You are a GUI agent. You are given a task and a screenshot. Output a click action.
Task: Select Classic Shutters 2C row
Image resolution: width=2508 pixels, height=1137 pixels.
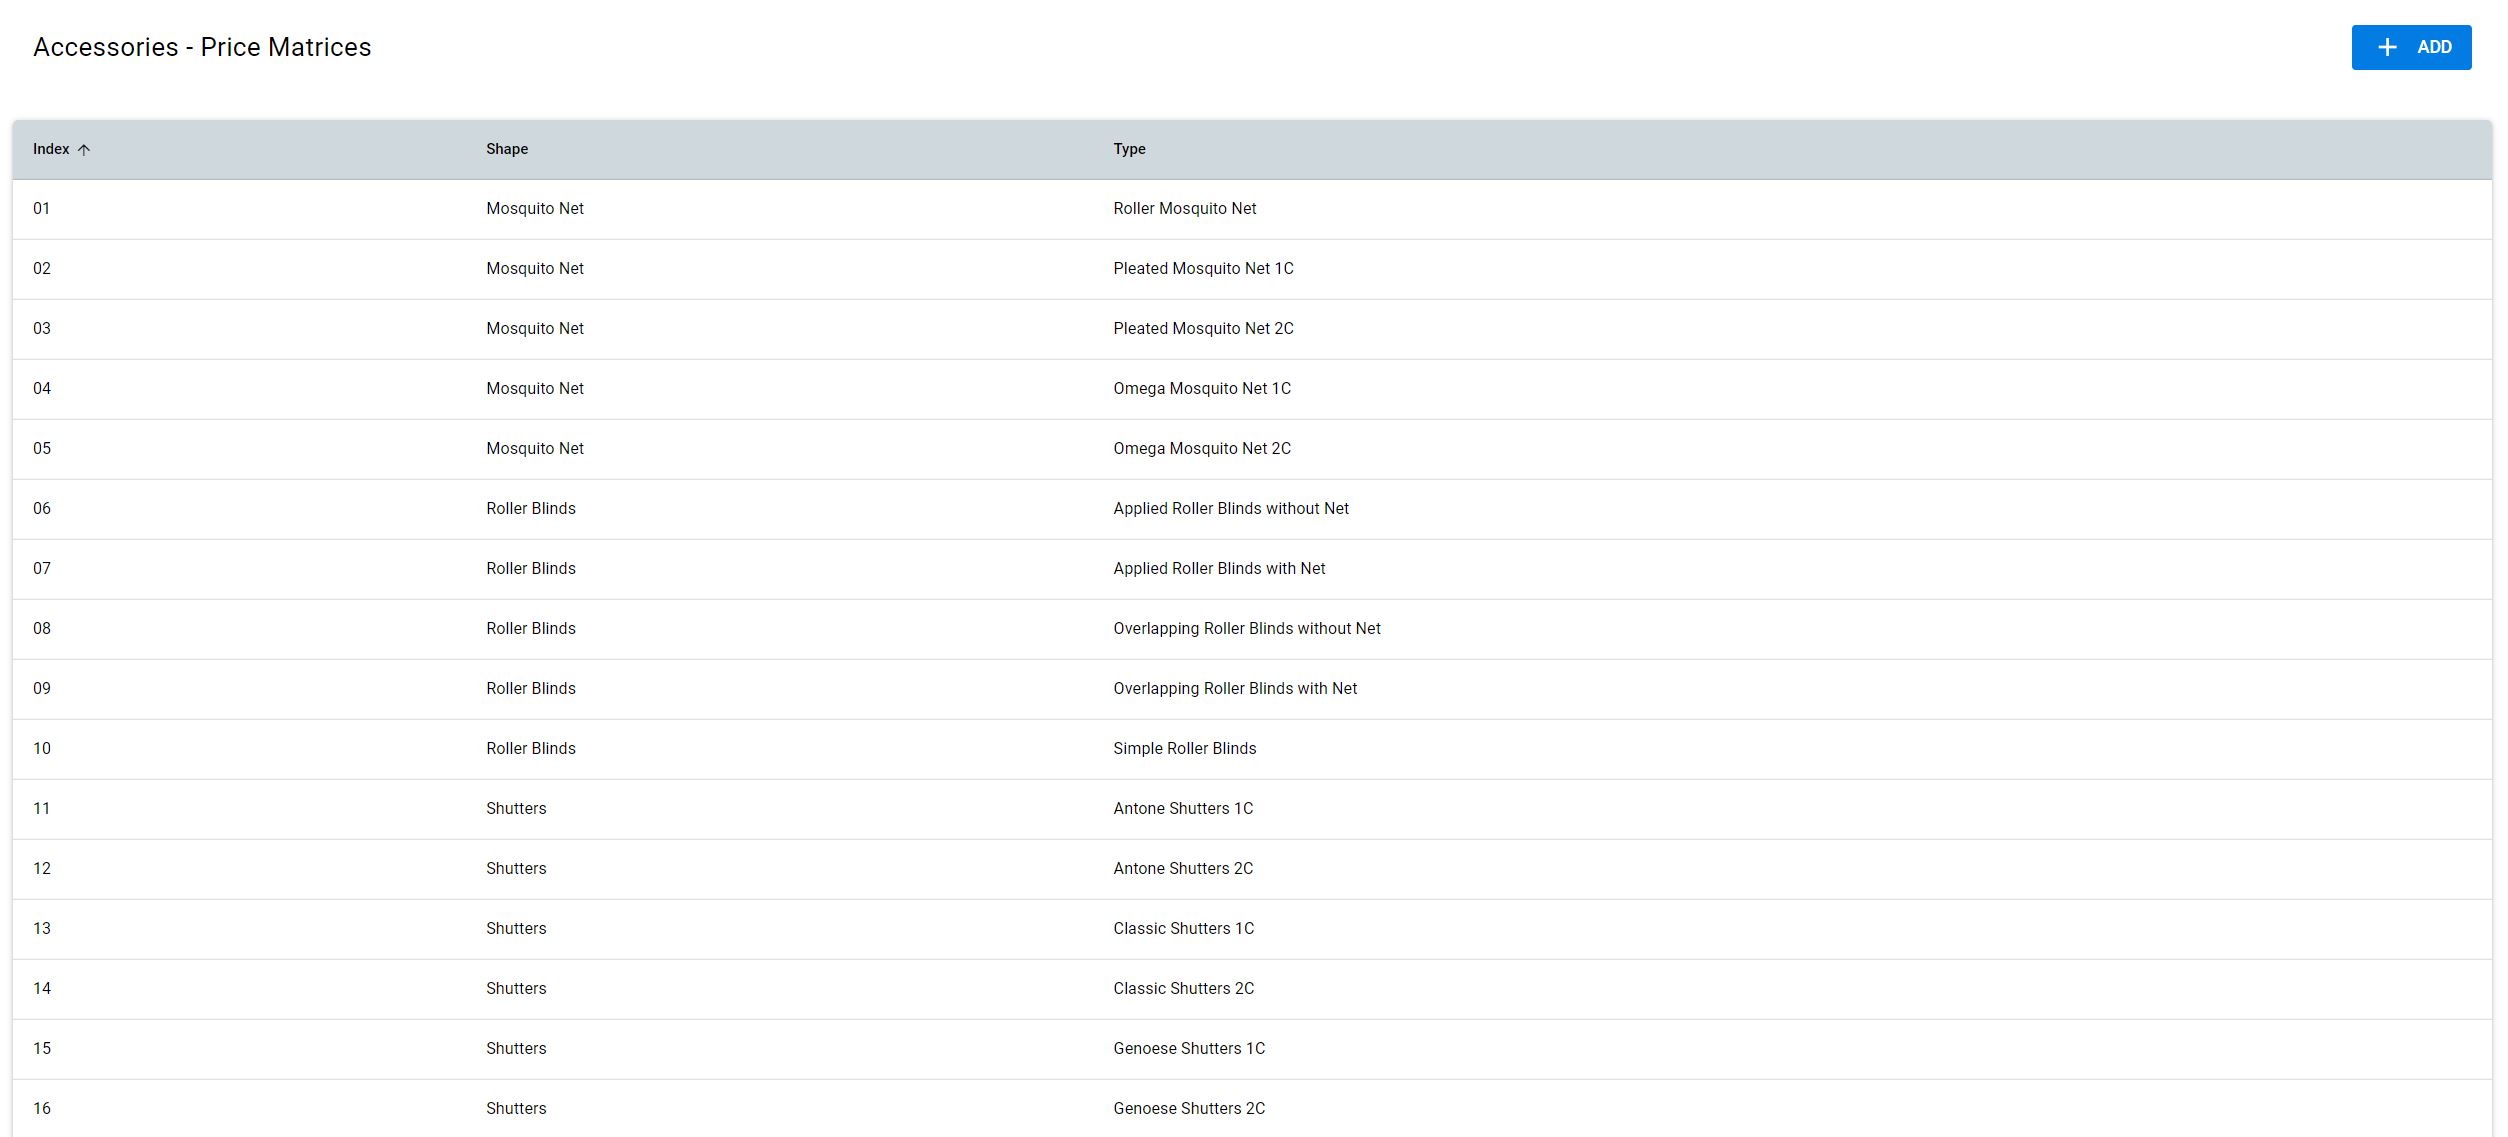[1183, 989]
